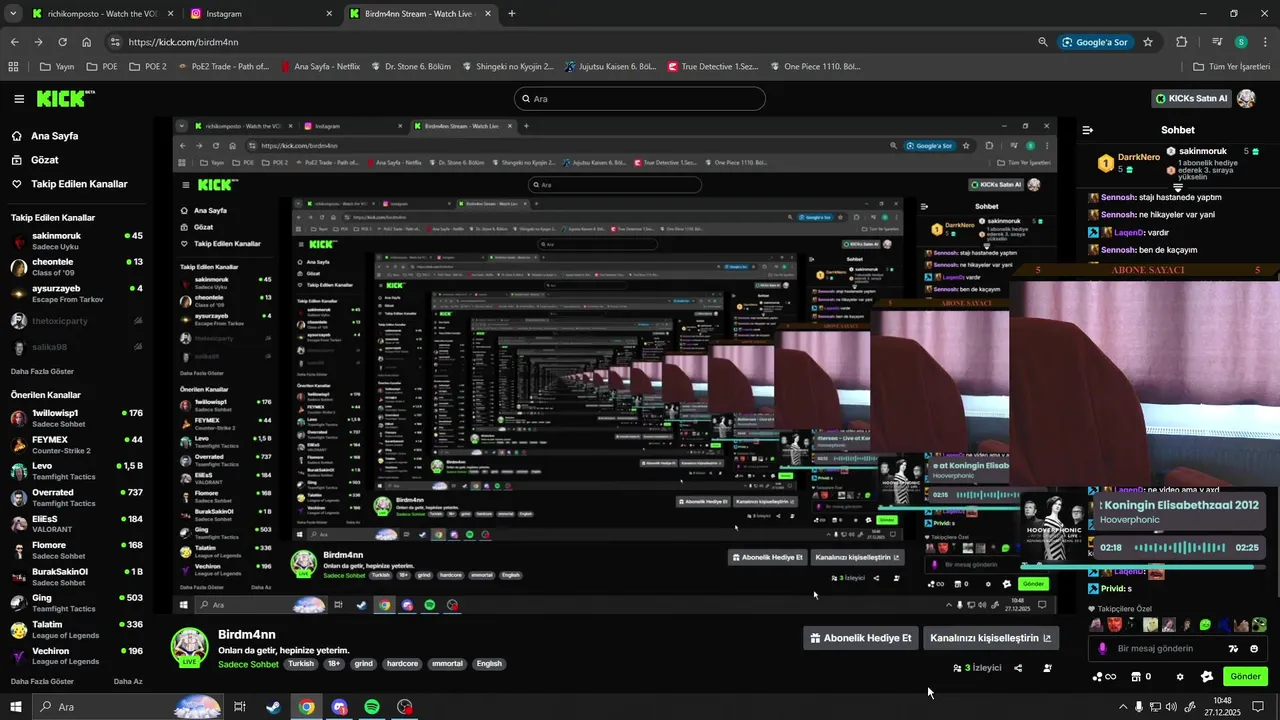This screenshot has width=1280, height=720.
Task: Click the Kick search box Ara
Action: coord(640,99)
